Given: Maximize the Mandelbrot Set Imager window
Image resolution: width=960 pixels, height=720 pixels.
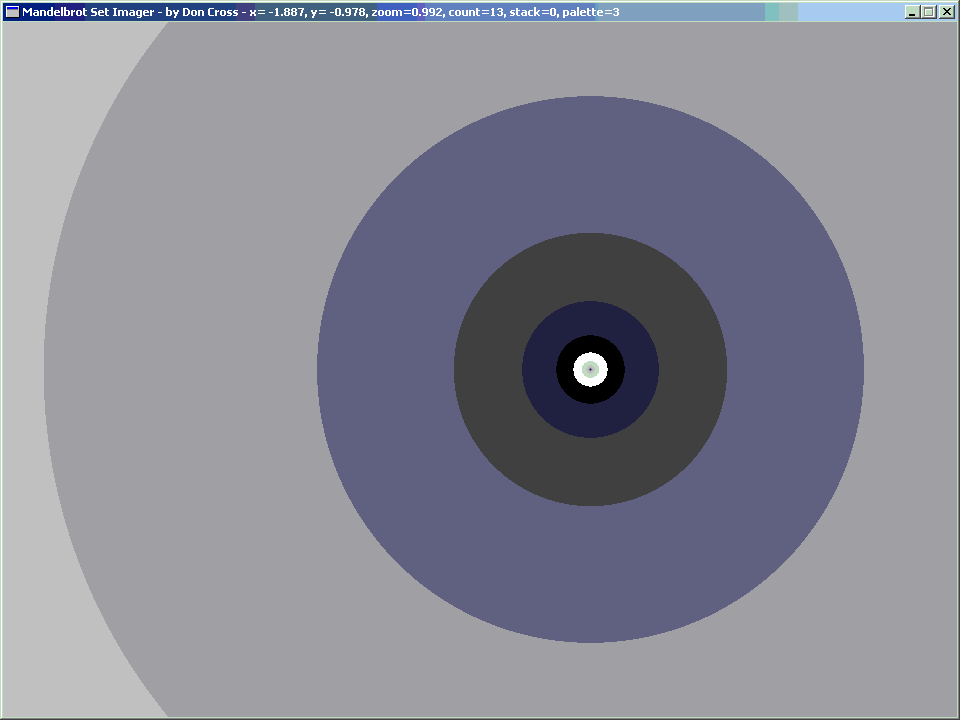Looking at the screenshot, I should [x=928, y=12].
